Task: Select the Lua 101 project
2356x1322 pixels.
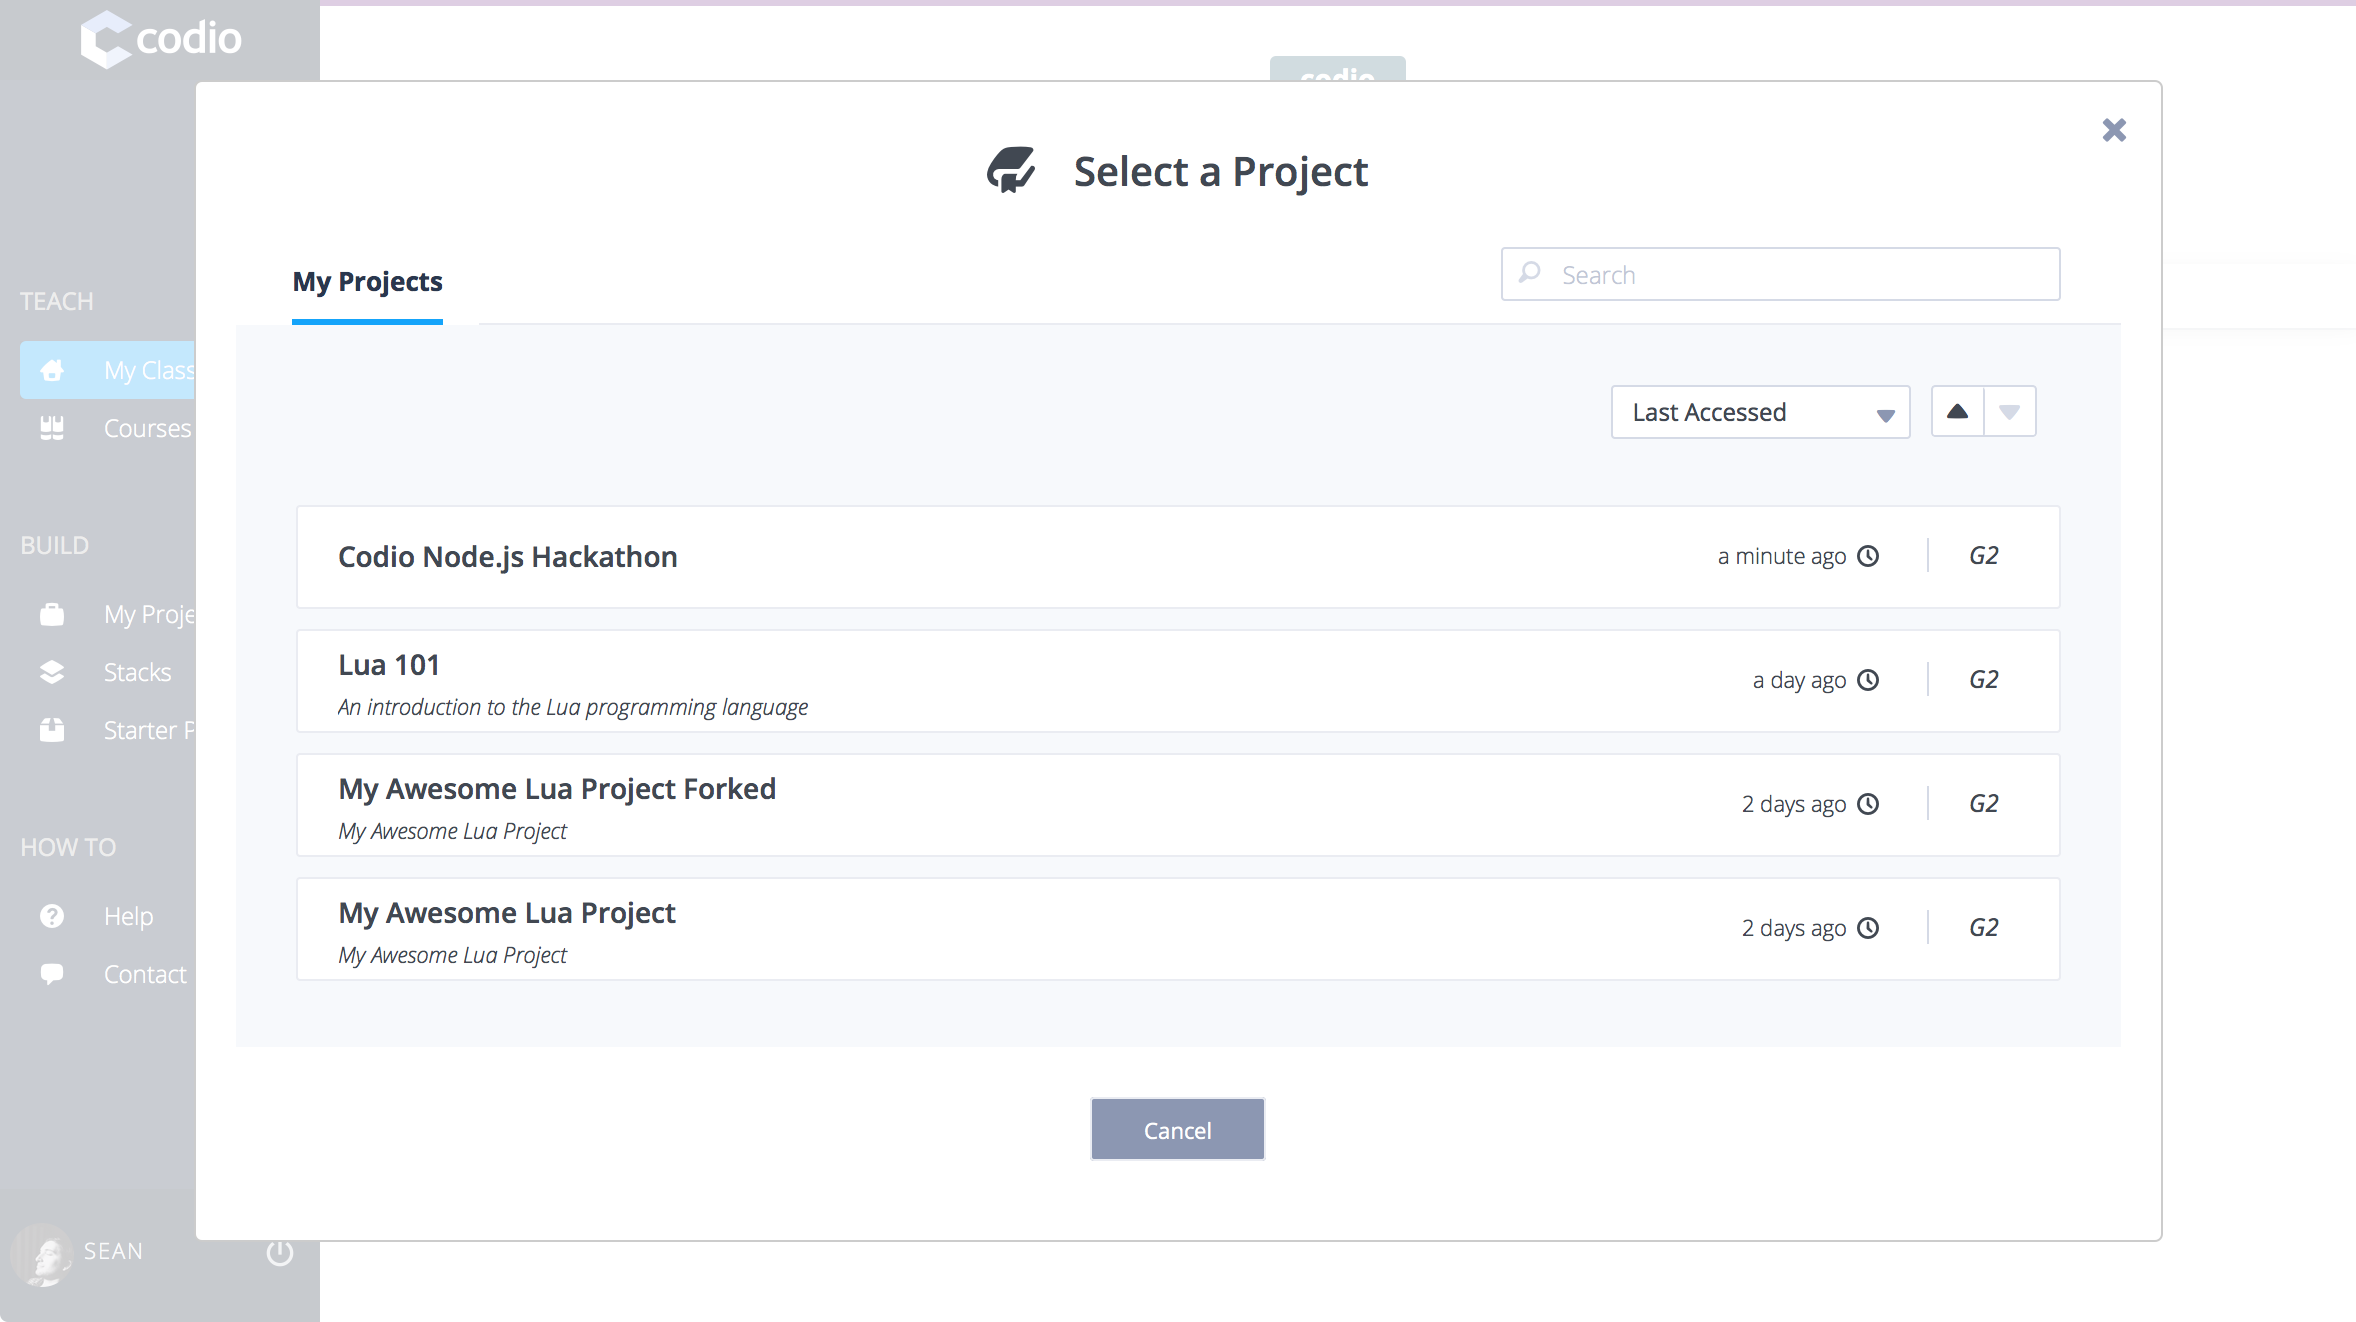Action: click(1178, 681)
